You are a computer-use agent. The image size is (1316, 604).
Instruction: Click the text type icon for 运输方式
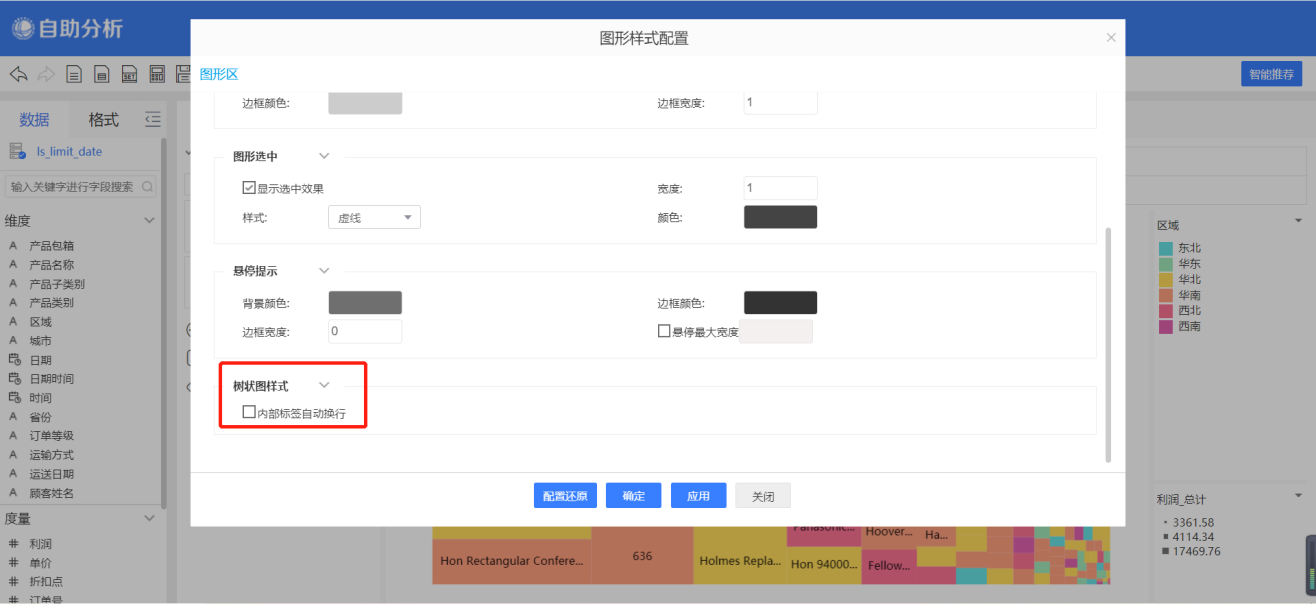point(14,455)
